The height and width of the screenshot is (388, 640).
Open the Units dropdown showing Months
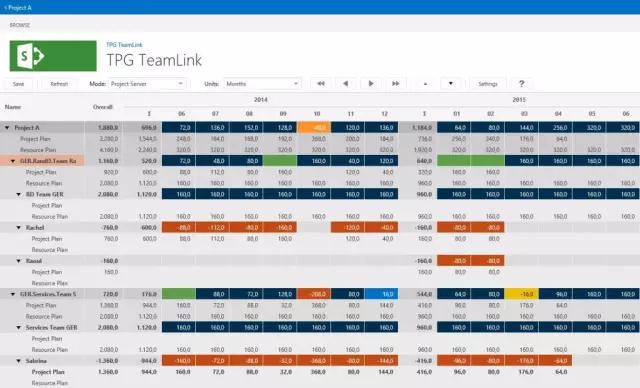(x=262, y=84)
